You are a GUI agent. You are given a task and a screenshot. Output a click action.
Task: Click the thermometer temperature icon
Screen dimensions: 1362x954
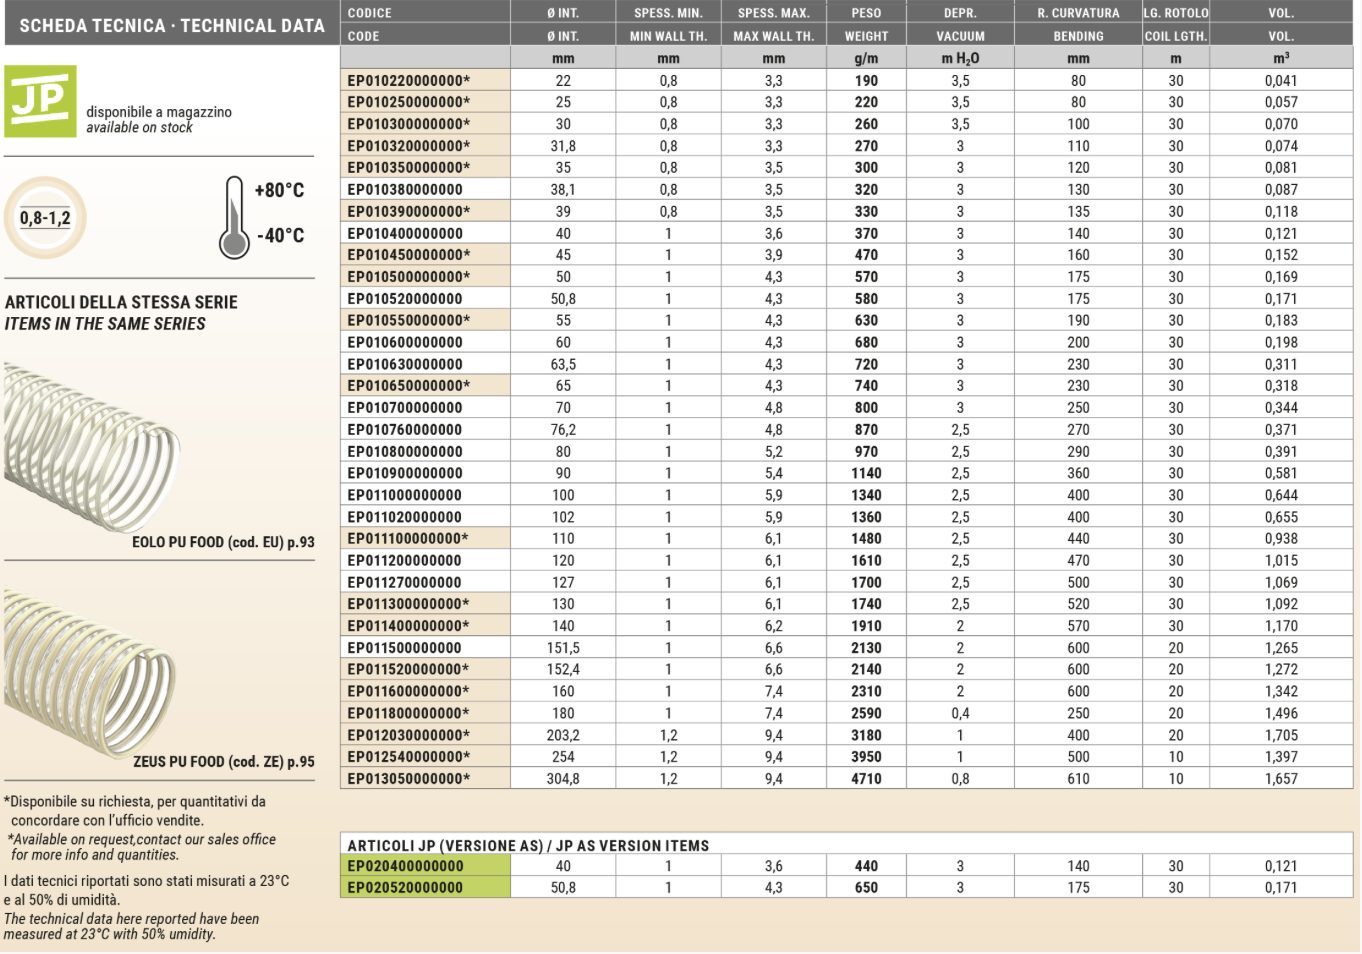[234, 217]
